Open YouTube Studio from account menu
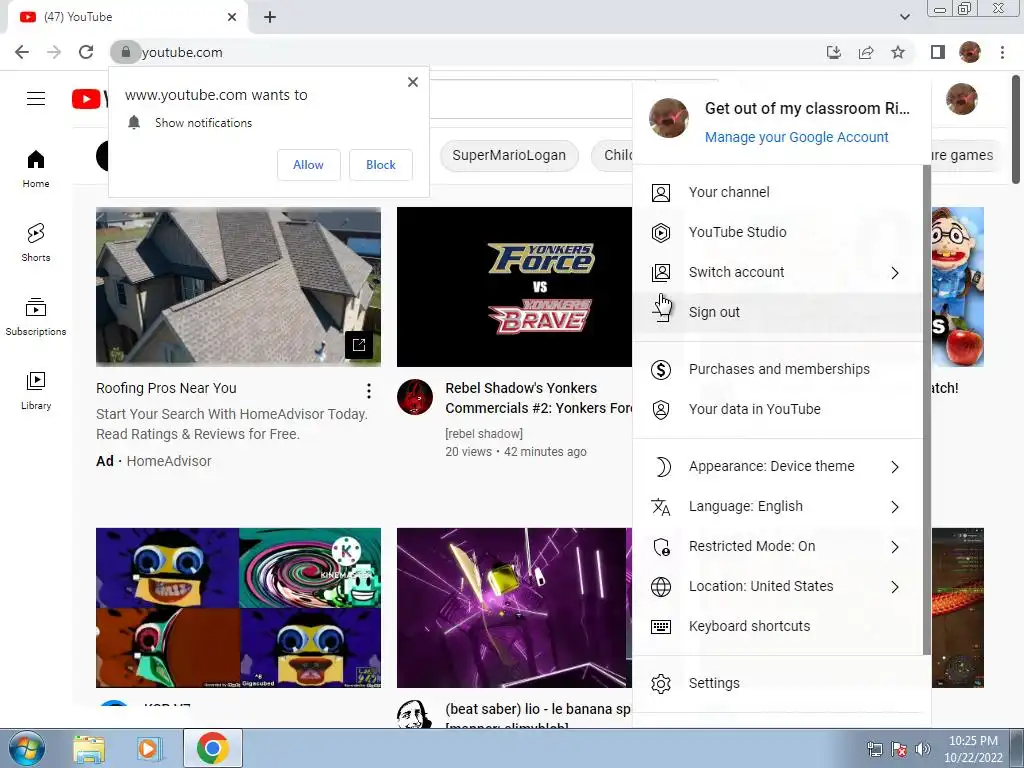 (x=777, y=232)
